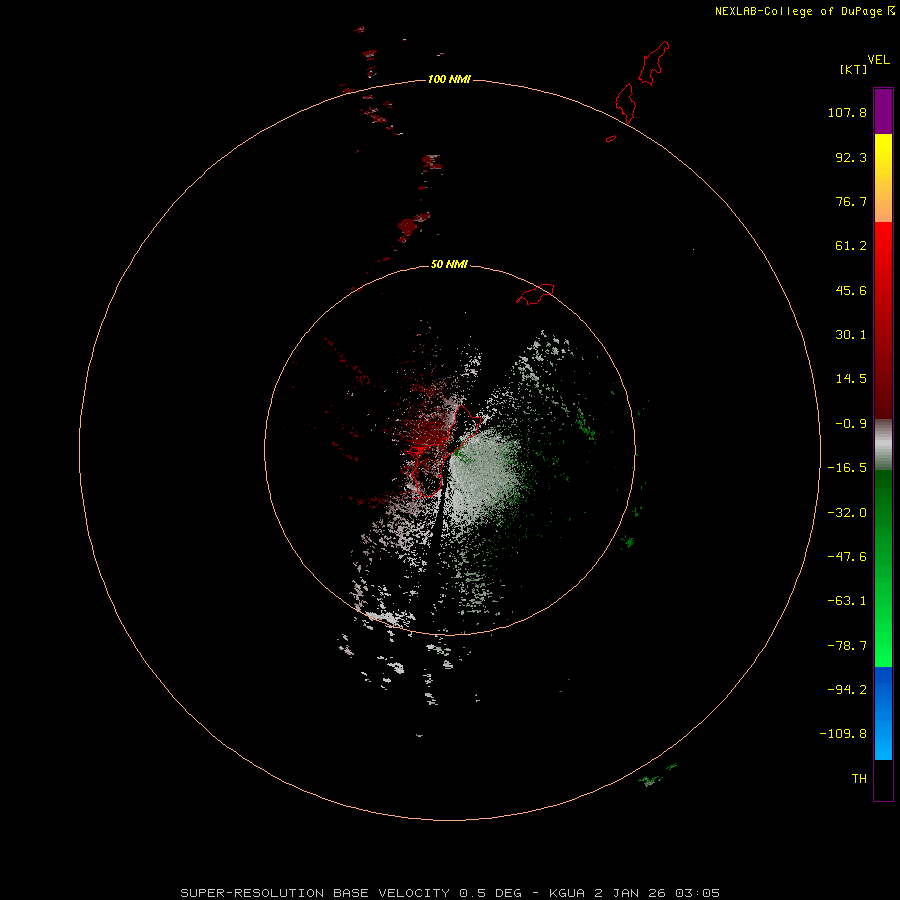Click the [KT] units label
This screenshot has width=900, height=900.
click(x=854, y=69)
